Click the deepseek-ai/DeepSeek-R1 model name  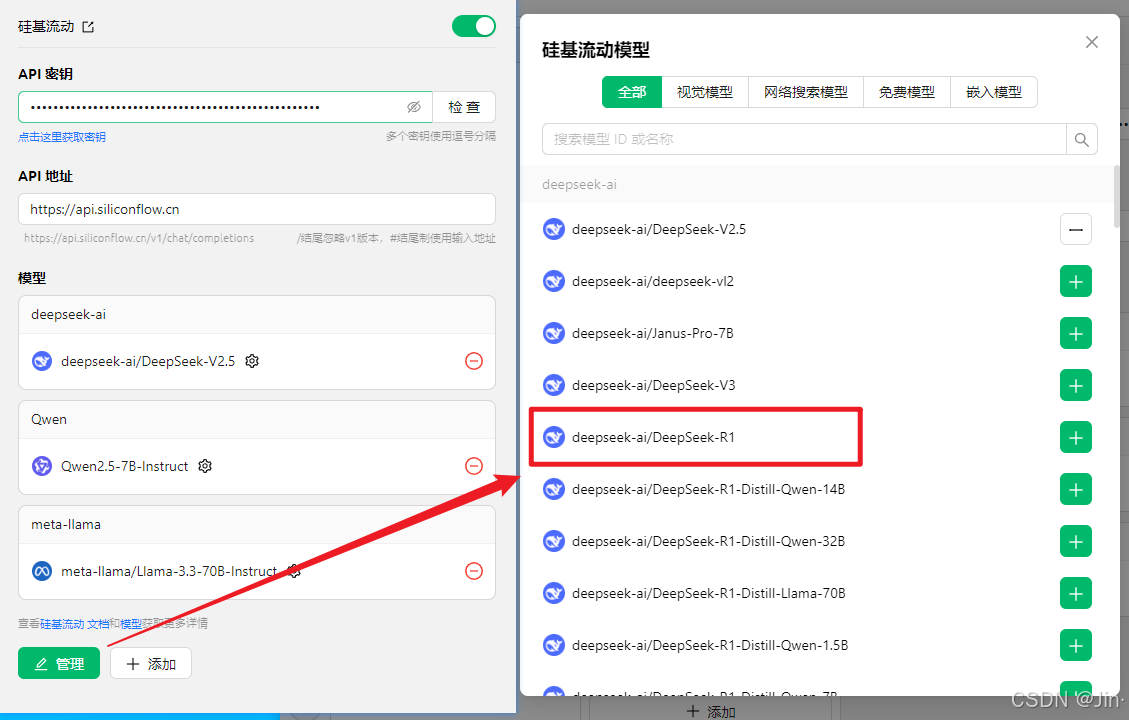pos(653,438)
